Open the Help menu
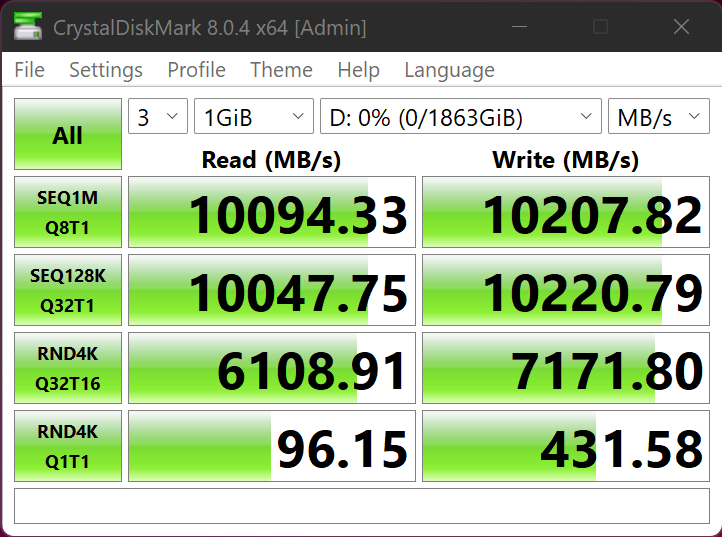The image size is (722, 537). [358, 70]
